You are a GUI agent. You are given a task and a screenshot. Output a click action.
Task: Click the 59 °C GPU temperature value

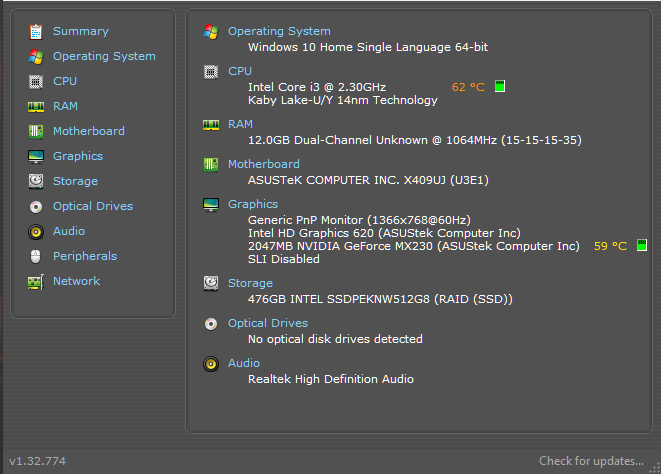pos(610,246)
